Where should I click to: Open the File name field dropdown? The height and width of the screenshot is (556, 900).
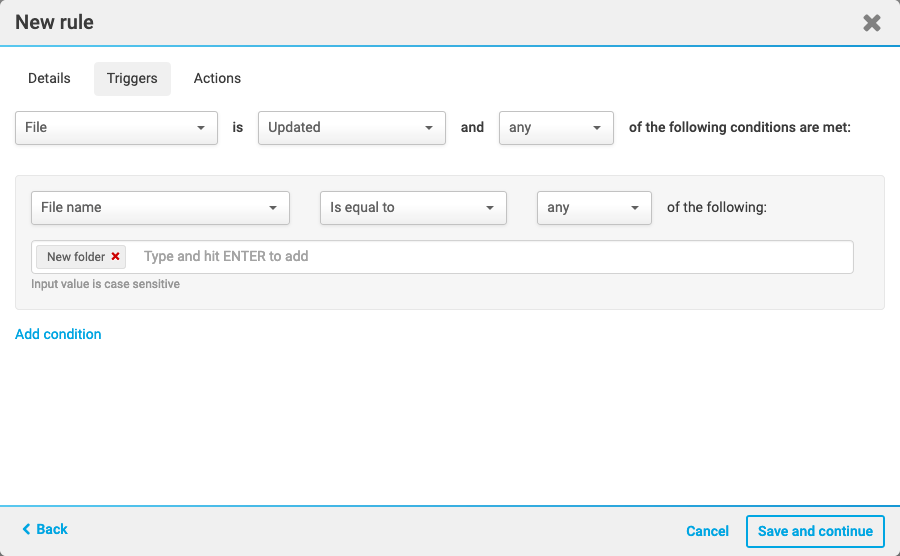click(160, 208)
